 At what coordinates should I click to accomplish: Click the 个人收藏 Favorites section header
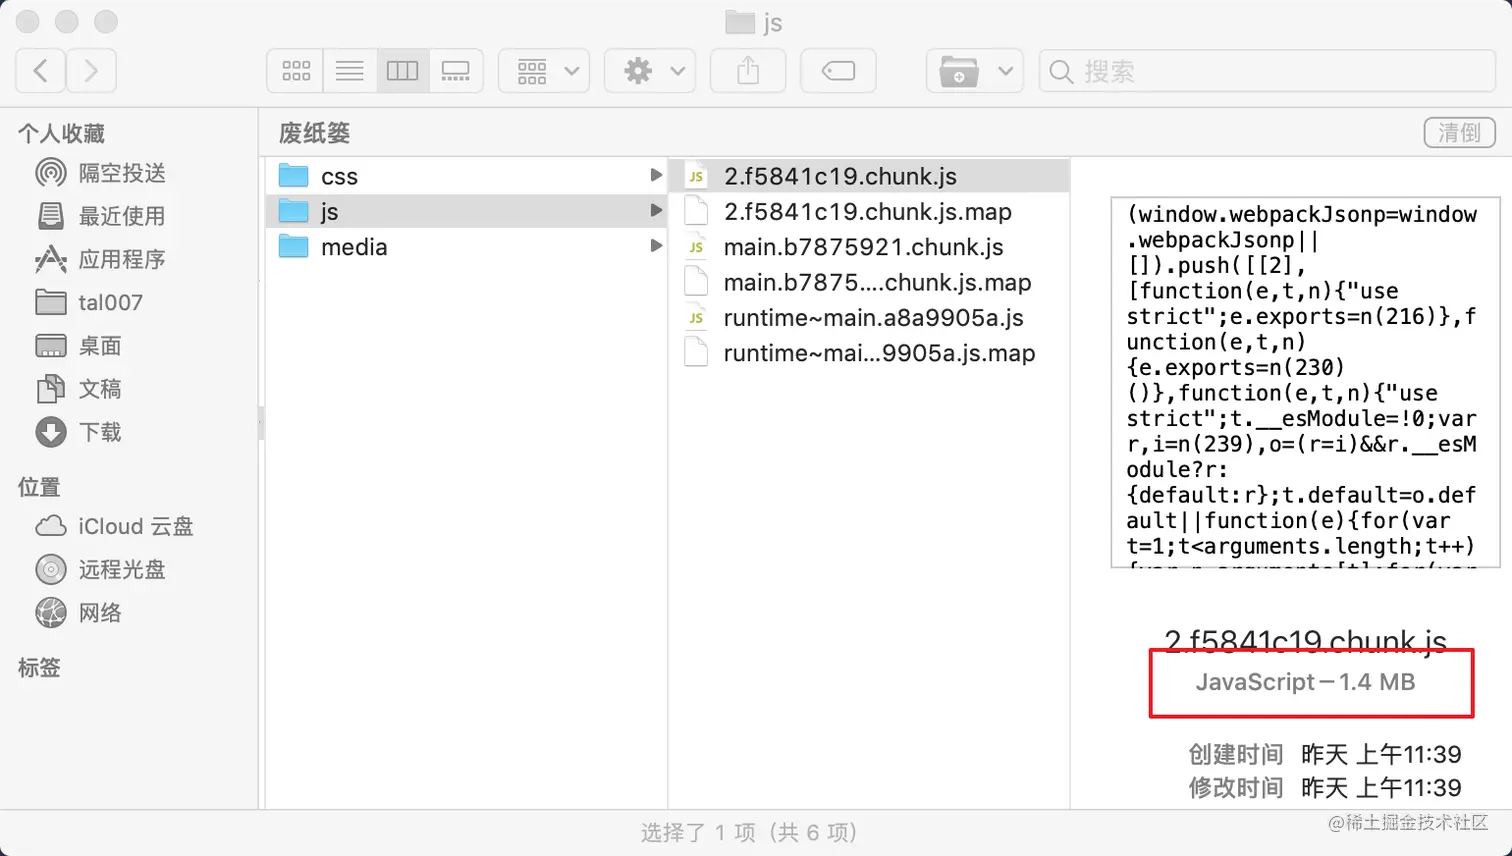[61, 133]
